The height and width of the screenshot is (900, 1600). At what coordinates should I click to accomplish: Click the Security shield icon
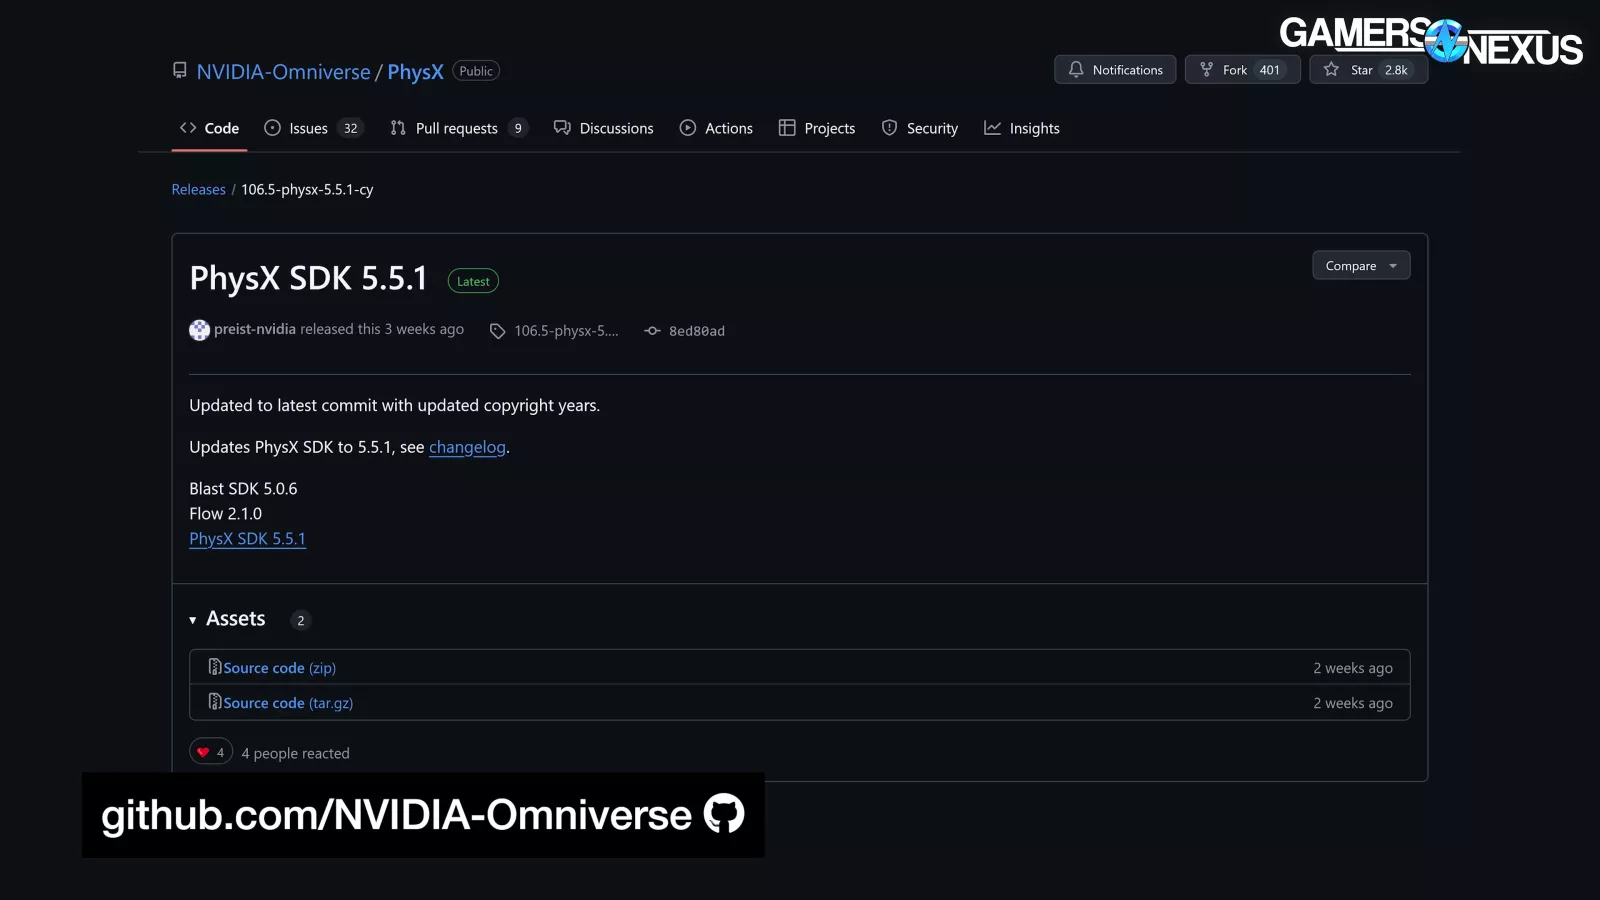click(889, 128)
